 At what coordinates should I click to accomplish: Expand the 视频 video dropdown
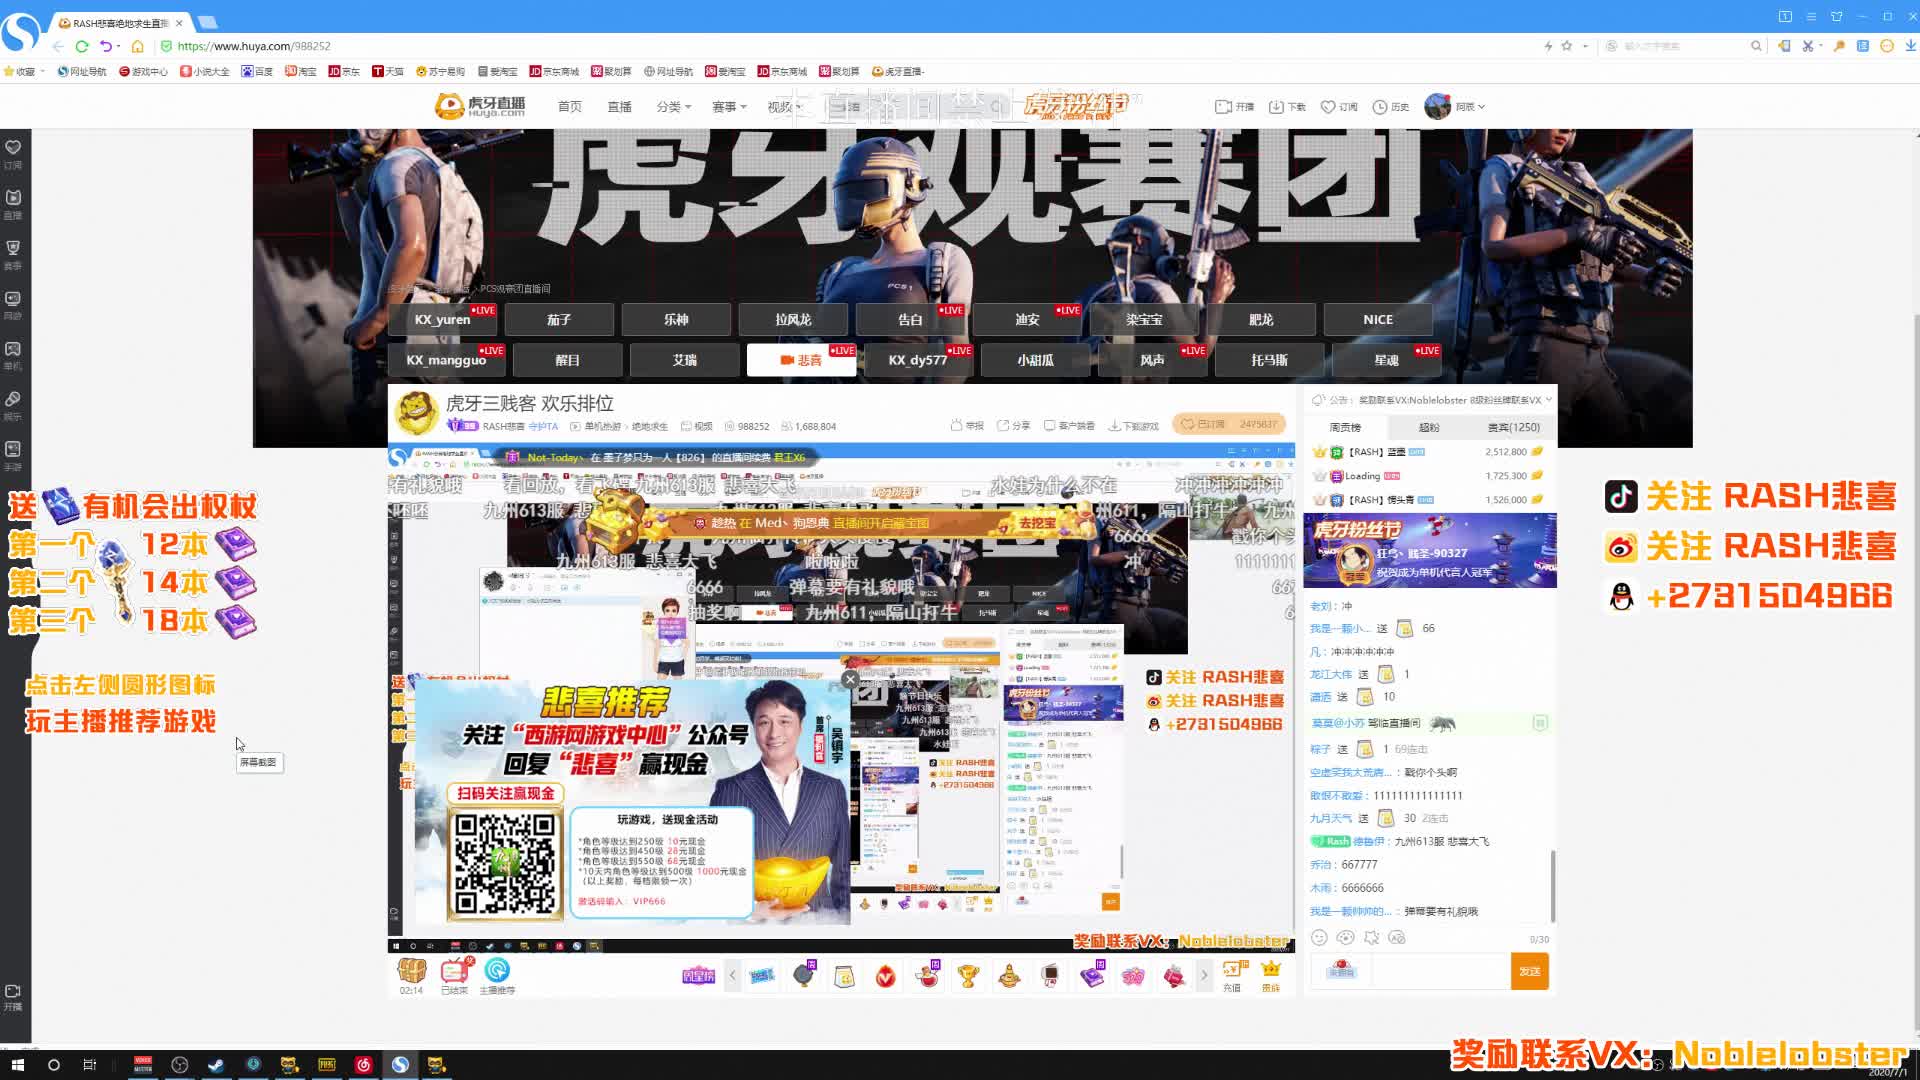click(784, 107)
